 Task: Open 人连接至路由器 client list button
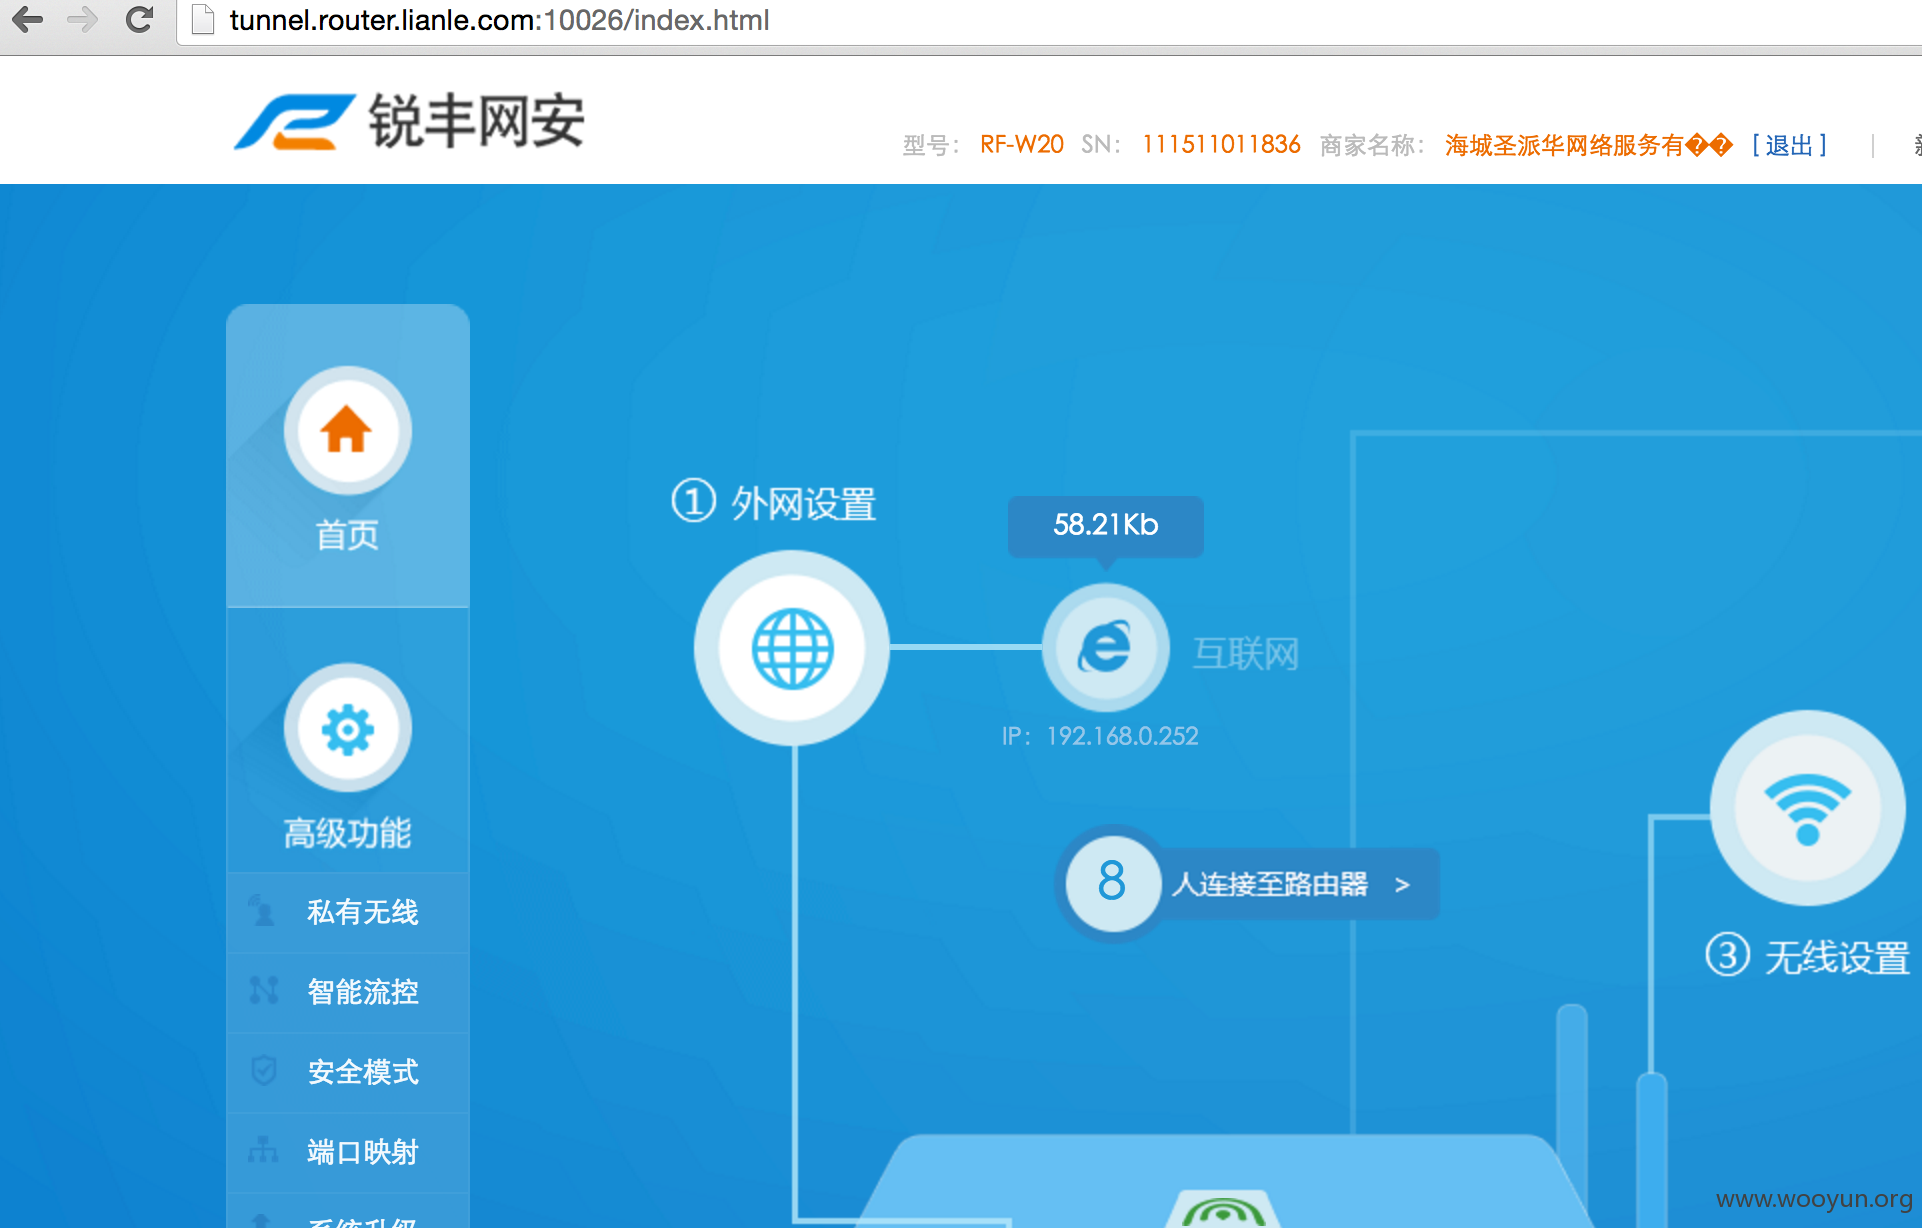(1299, 884)
